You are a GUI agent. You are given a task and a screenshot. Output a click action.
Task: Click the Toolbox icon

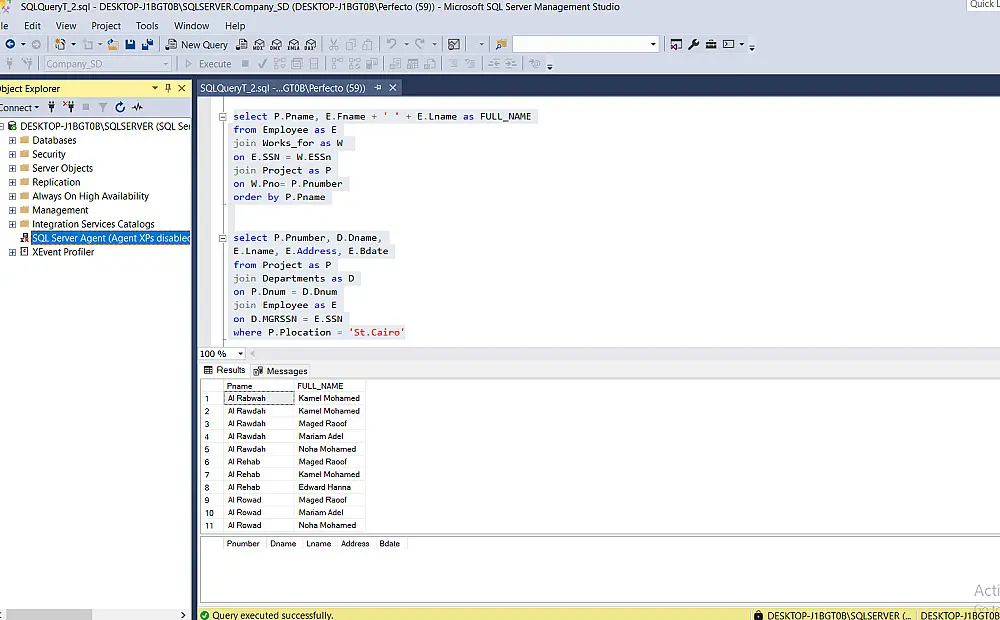click(711, 44)
